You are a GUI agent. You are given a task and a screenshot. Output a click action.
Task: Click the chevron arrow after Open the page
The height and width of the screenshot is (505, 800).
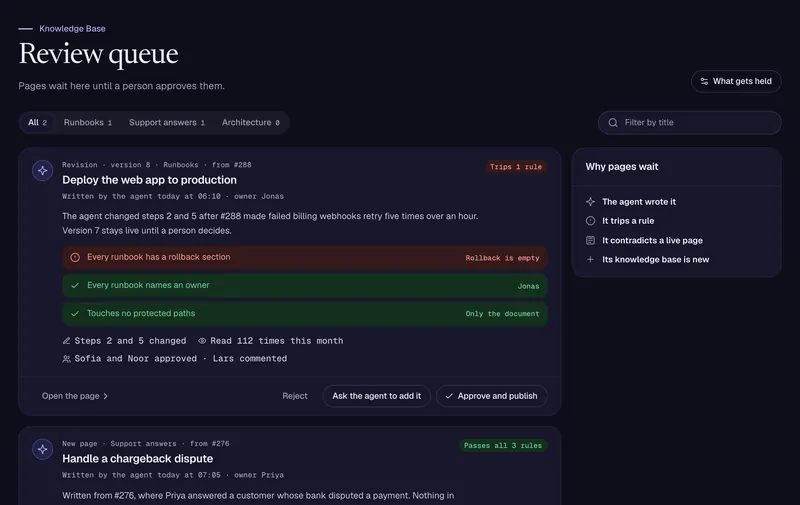[x=106, y=396]
